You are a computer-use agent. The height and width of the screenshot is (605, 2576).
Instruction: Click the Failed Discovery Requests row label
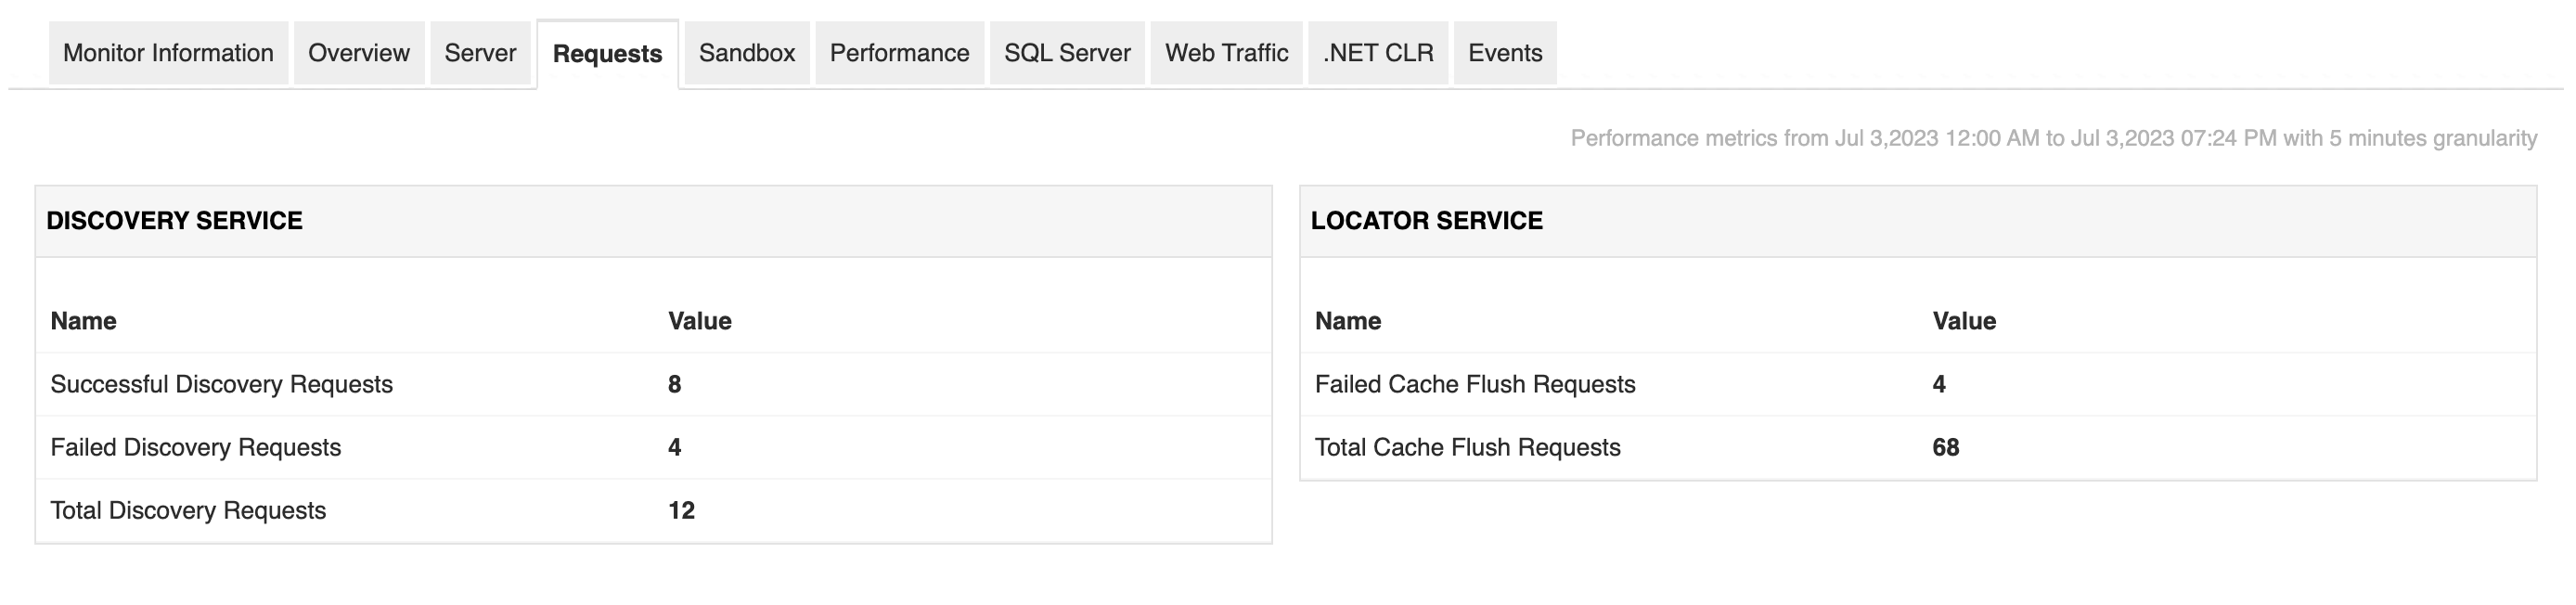click(196, 447)
